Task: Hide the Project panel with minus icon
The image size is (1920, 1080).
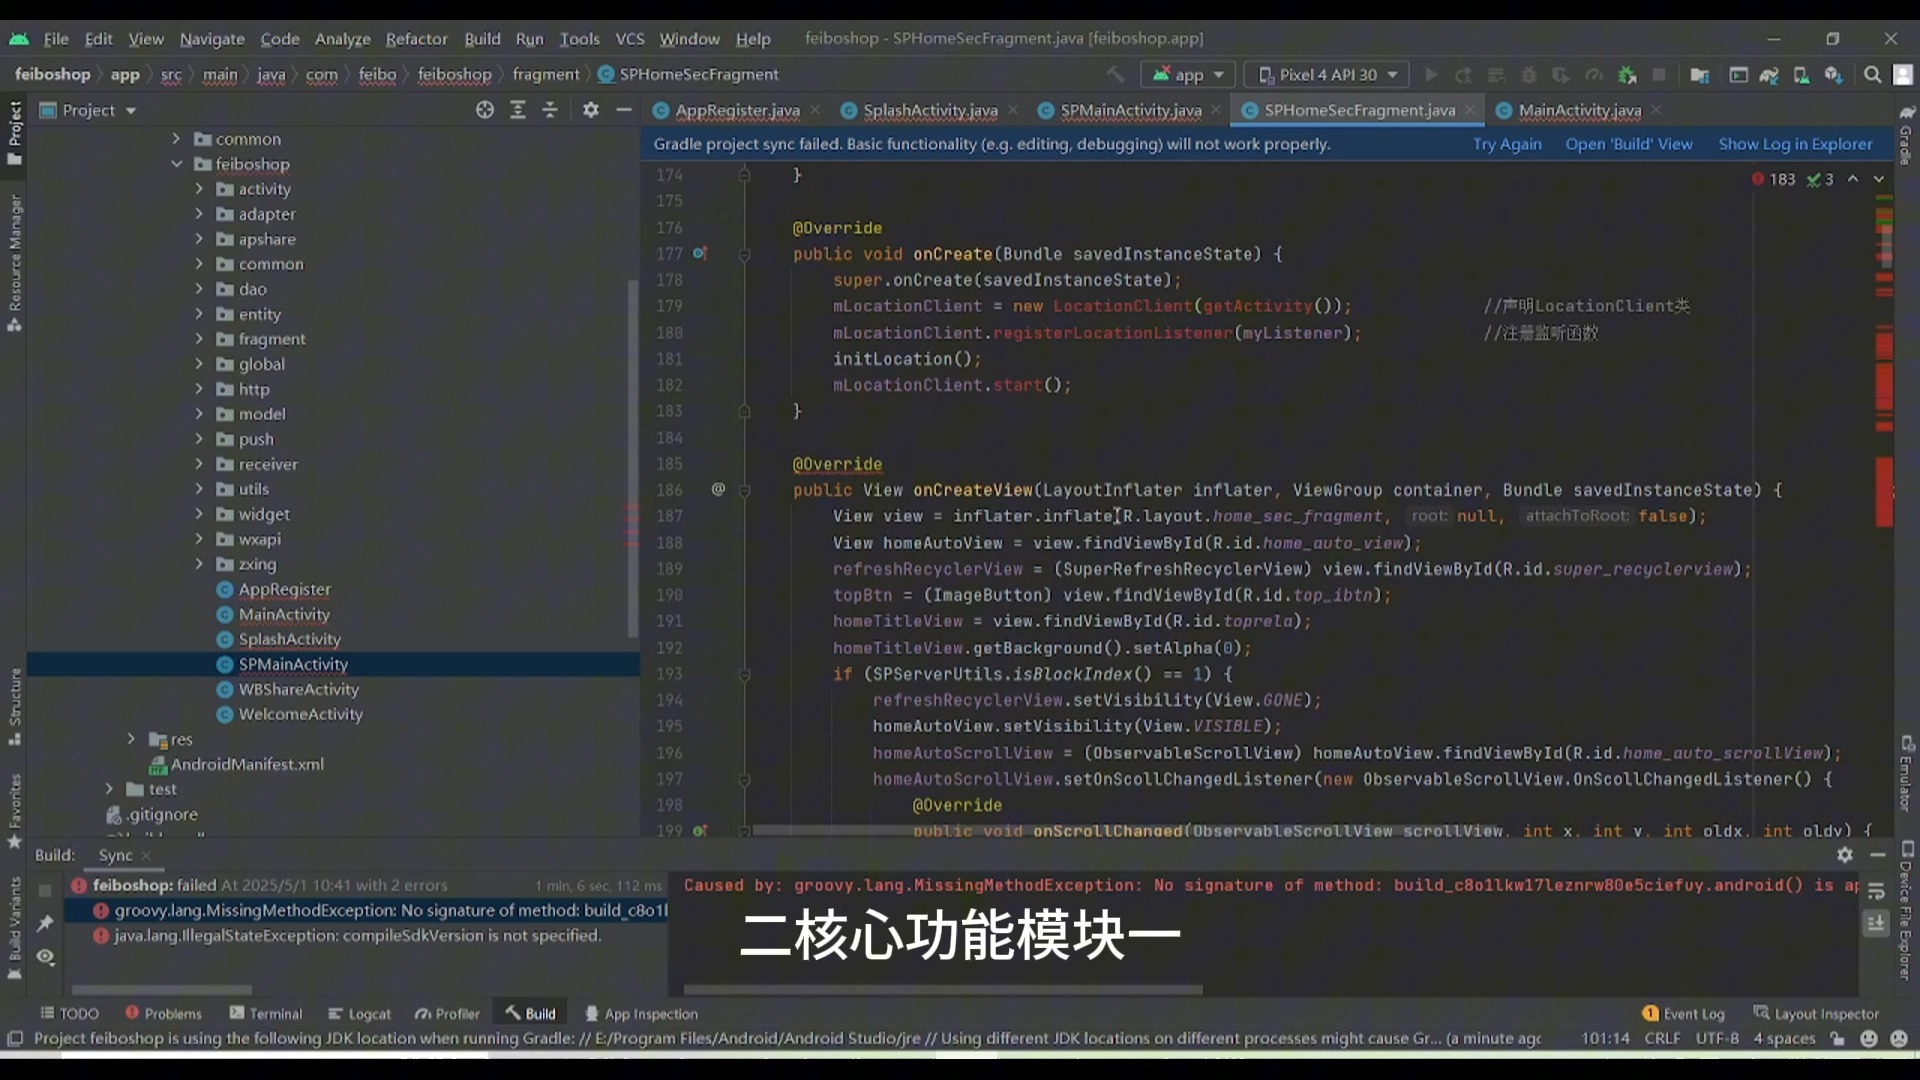Action: coord(624,110)
